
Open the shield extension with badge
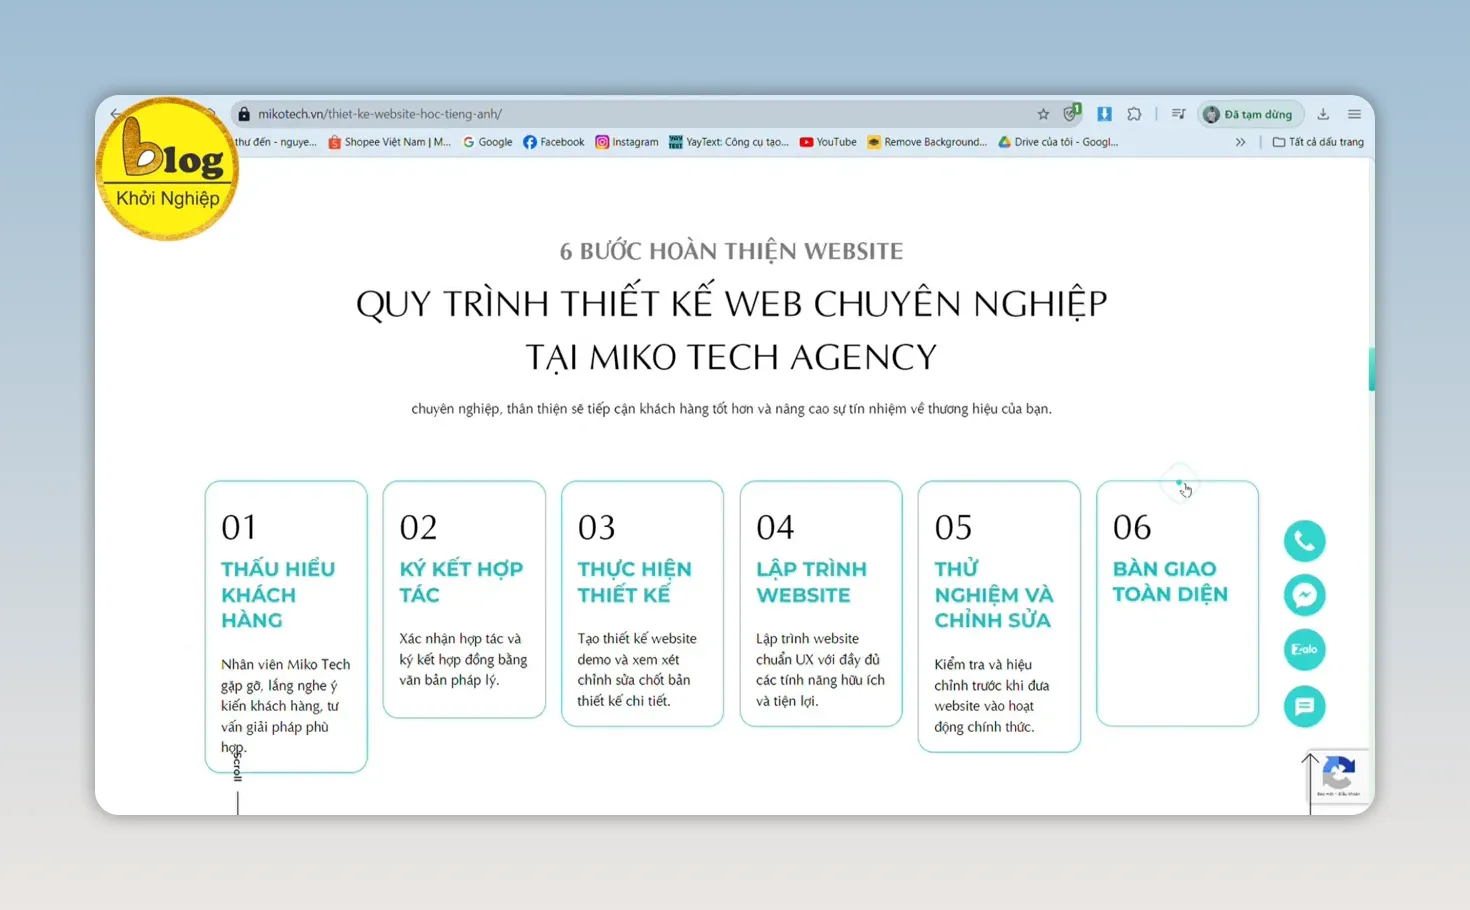click(1072, 113)
